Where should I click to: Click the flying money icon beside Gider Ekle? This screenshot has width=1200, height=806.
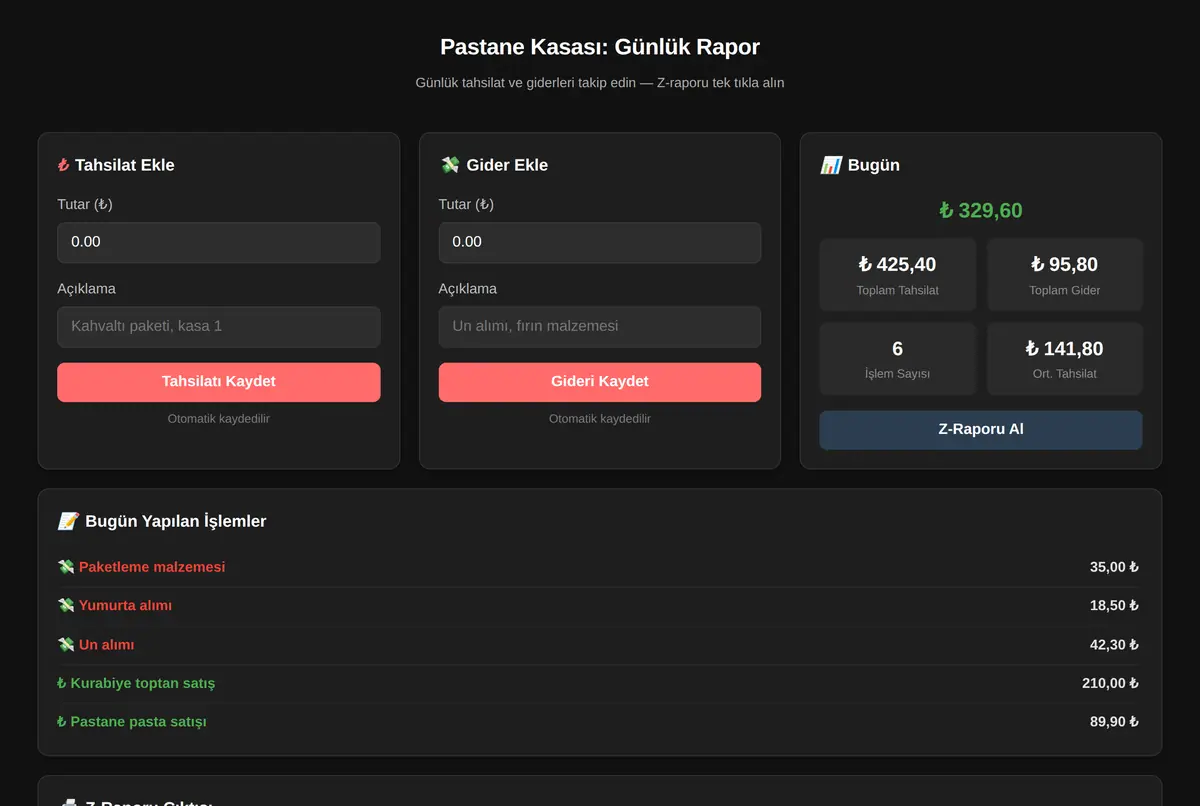pyautogui.click(x=449, y=165)
